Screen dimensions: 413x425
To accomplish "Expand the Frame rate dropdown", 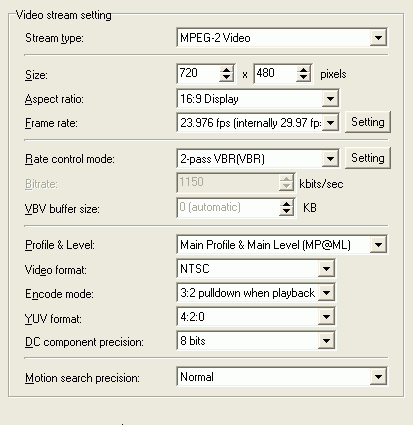I will 330,123.
